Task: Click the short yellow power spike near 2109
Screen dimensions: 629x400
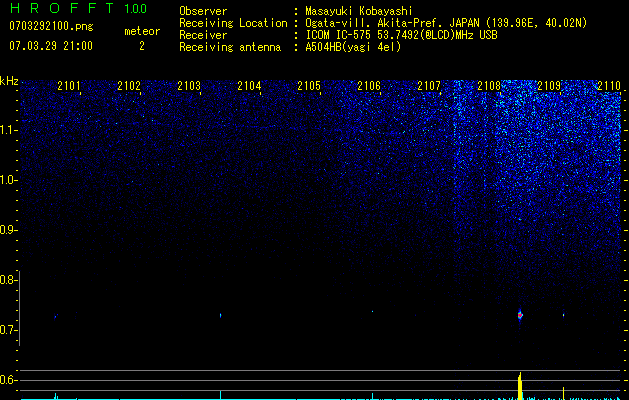Action: [564, 393]
